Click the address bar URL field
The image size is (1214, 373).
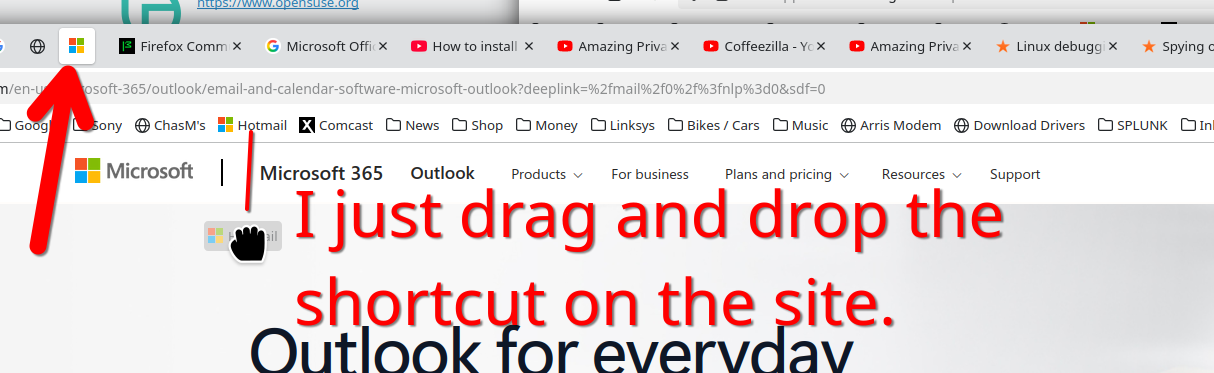[x=607, y=89]
